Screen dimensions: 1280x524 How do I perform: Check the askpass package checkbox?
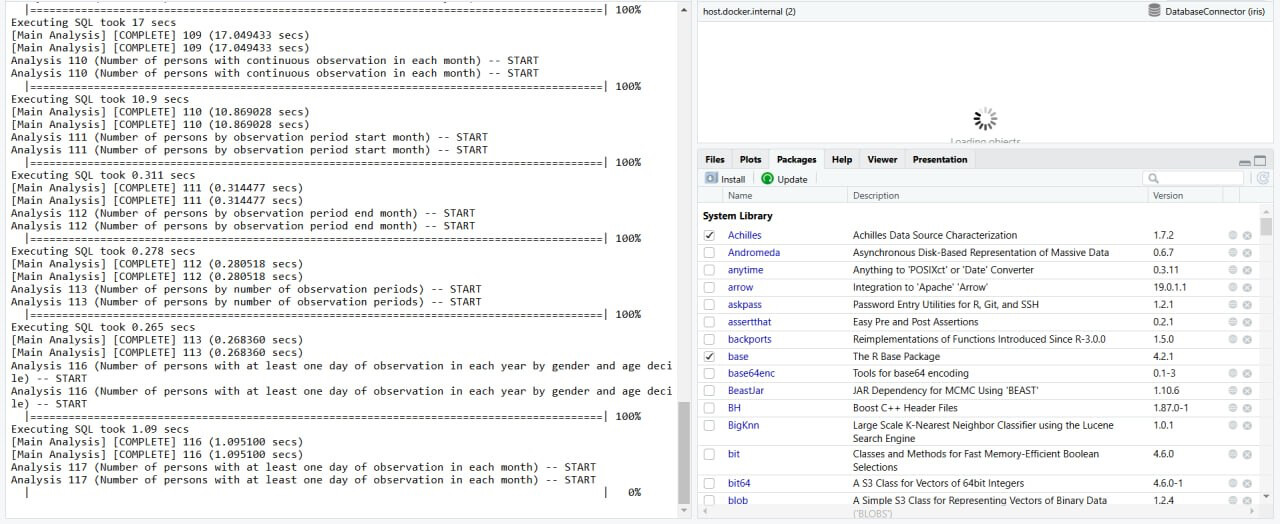(x=709, y=304)
